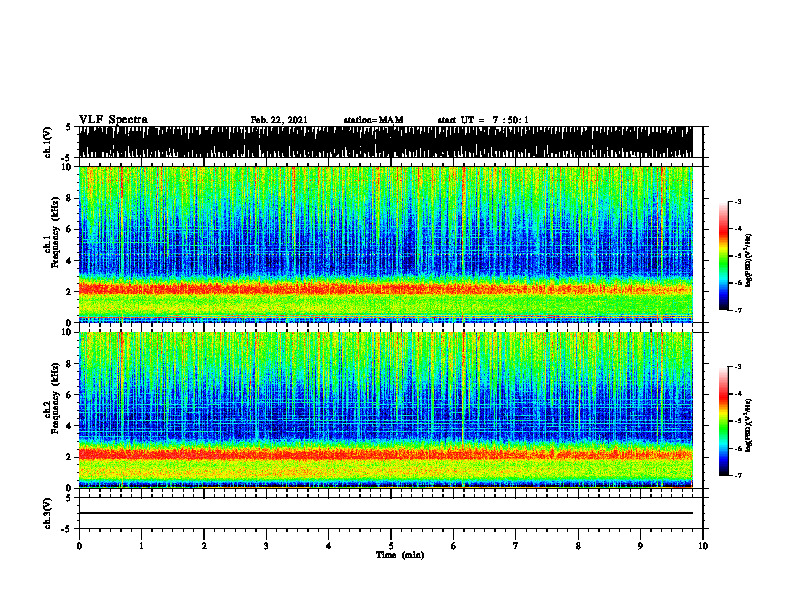792x612 pixels.
Task: Click the time axis tick label '9'
Action: pos(640,546)
